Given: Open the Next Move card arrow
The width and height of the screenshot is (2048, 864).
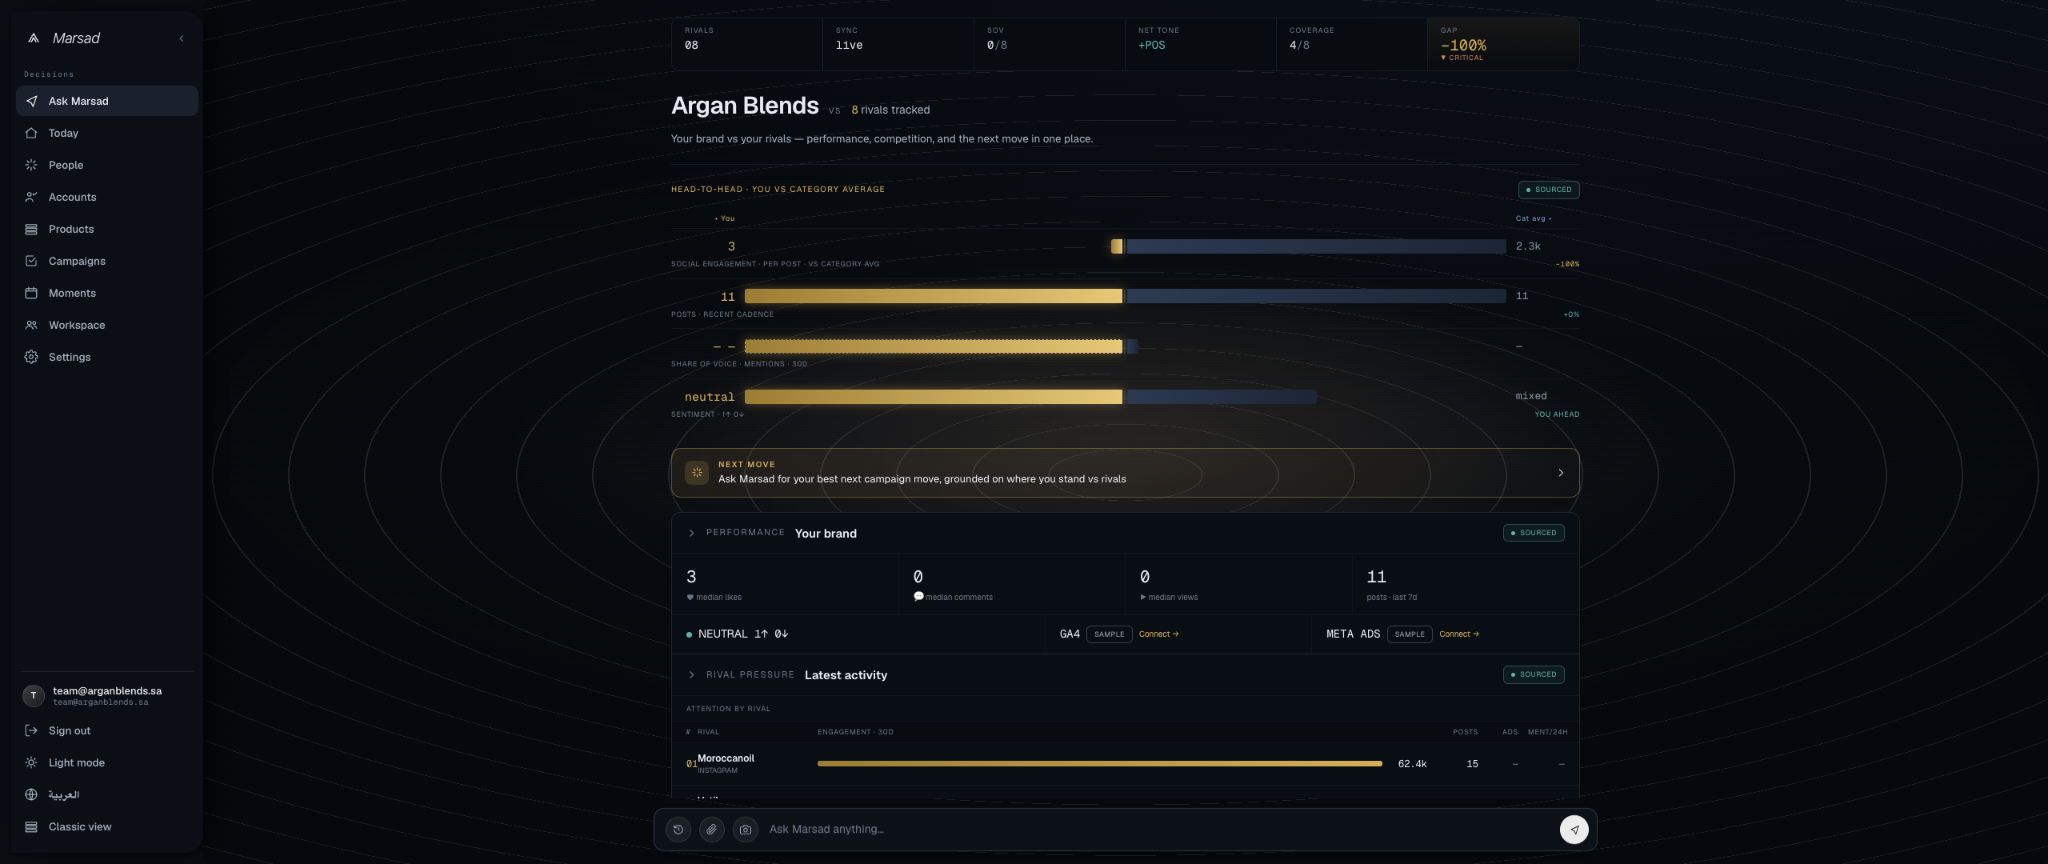Looking at the screenshot, I should point(1560,473).
